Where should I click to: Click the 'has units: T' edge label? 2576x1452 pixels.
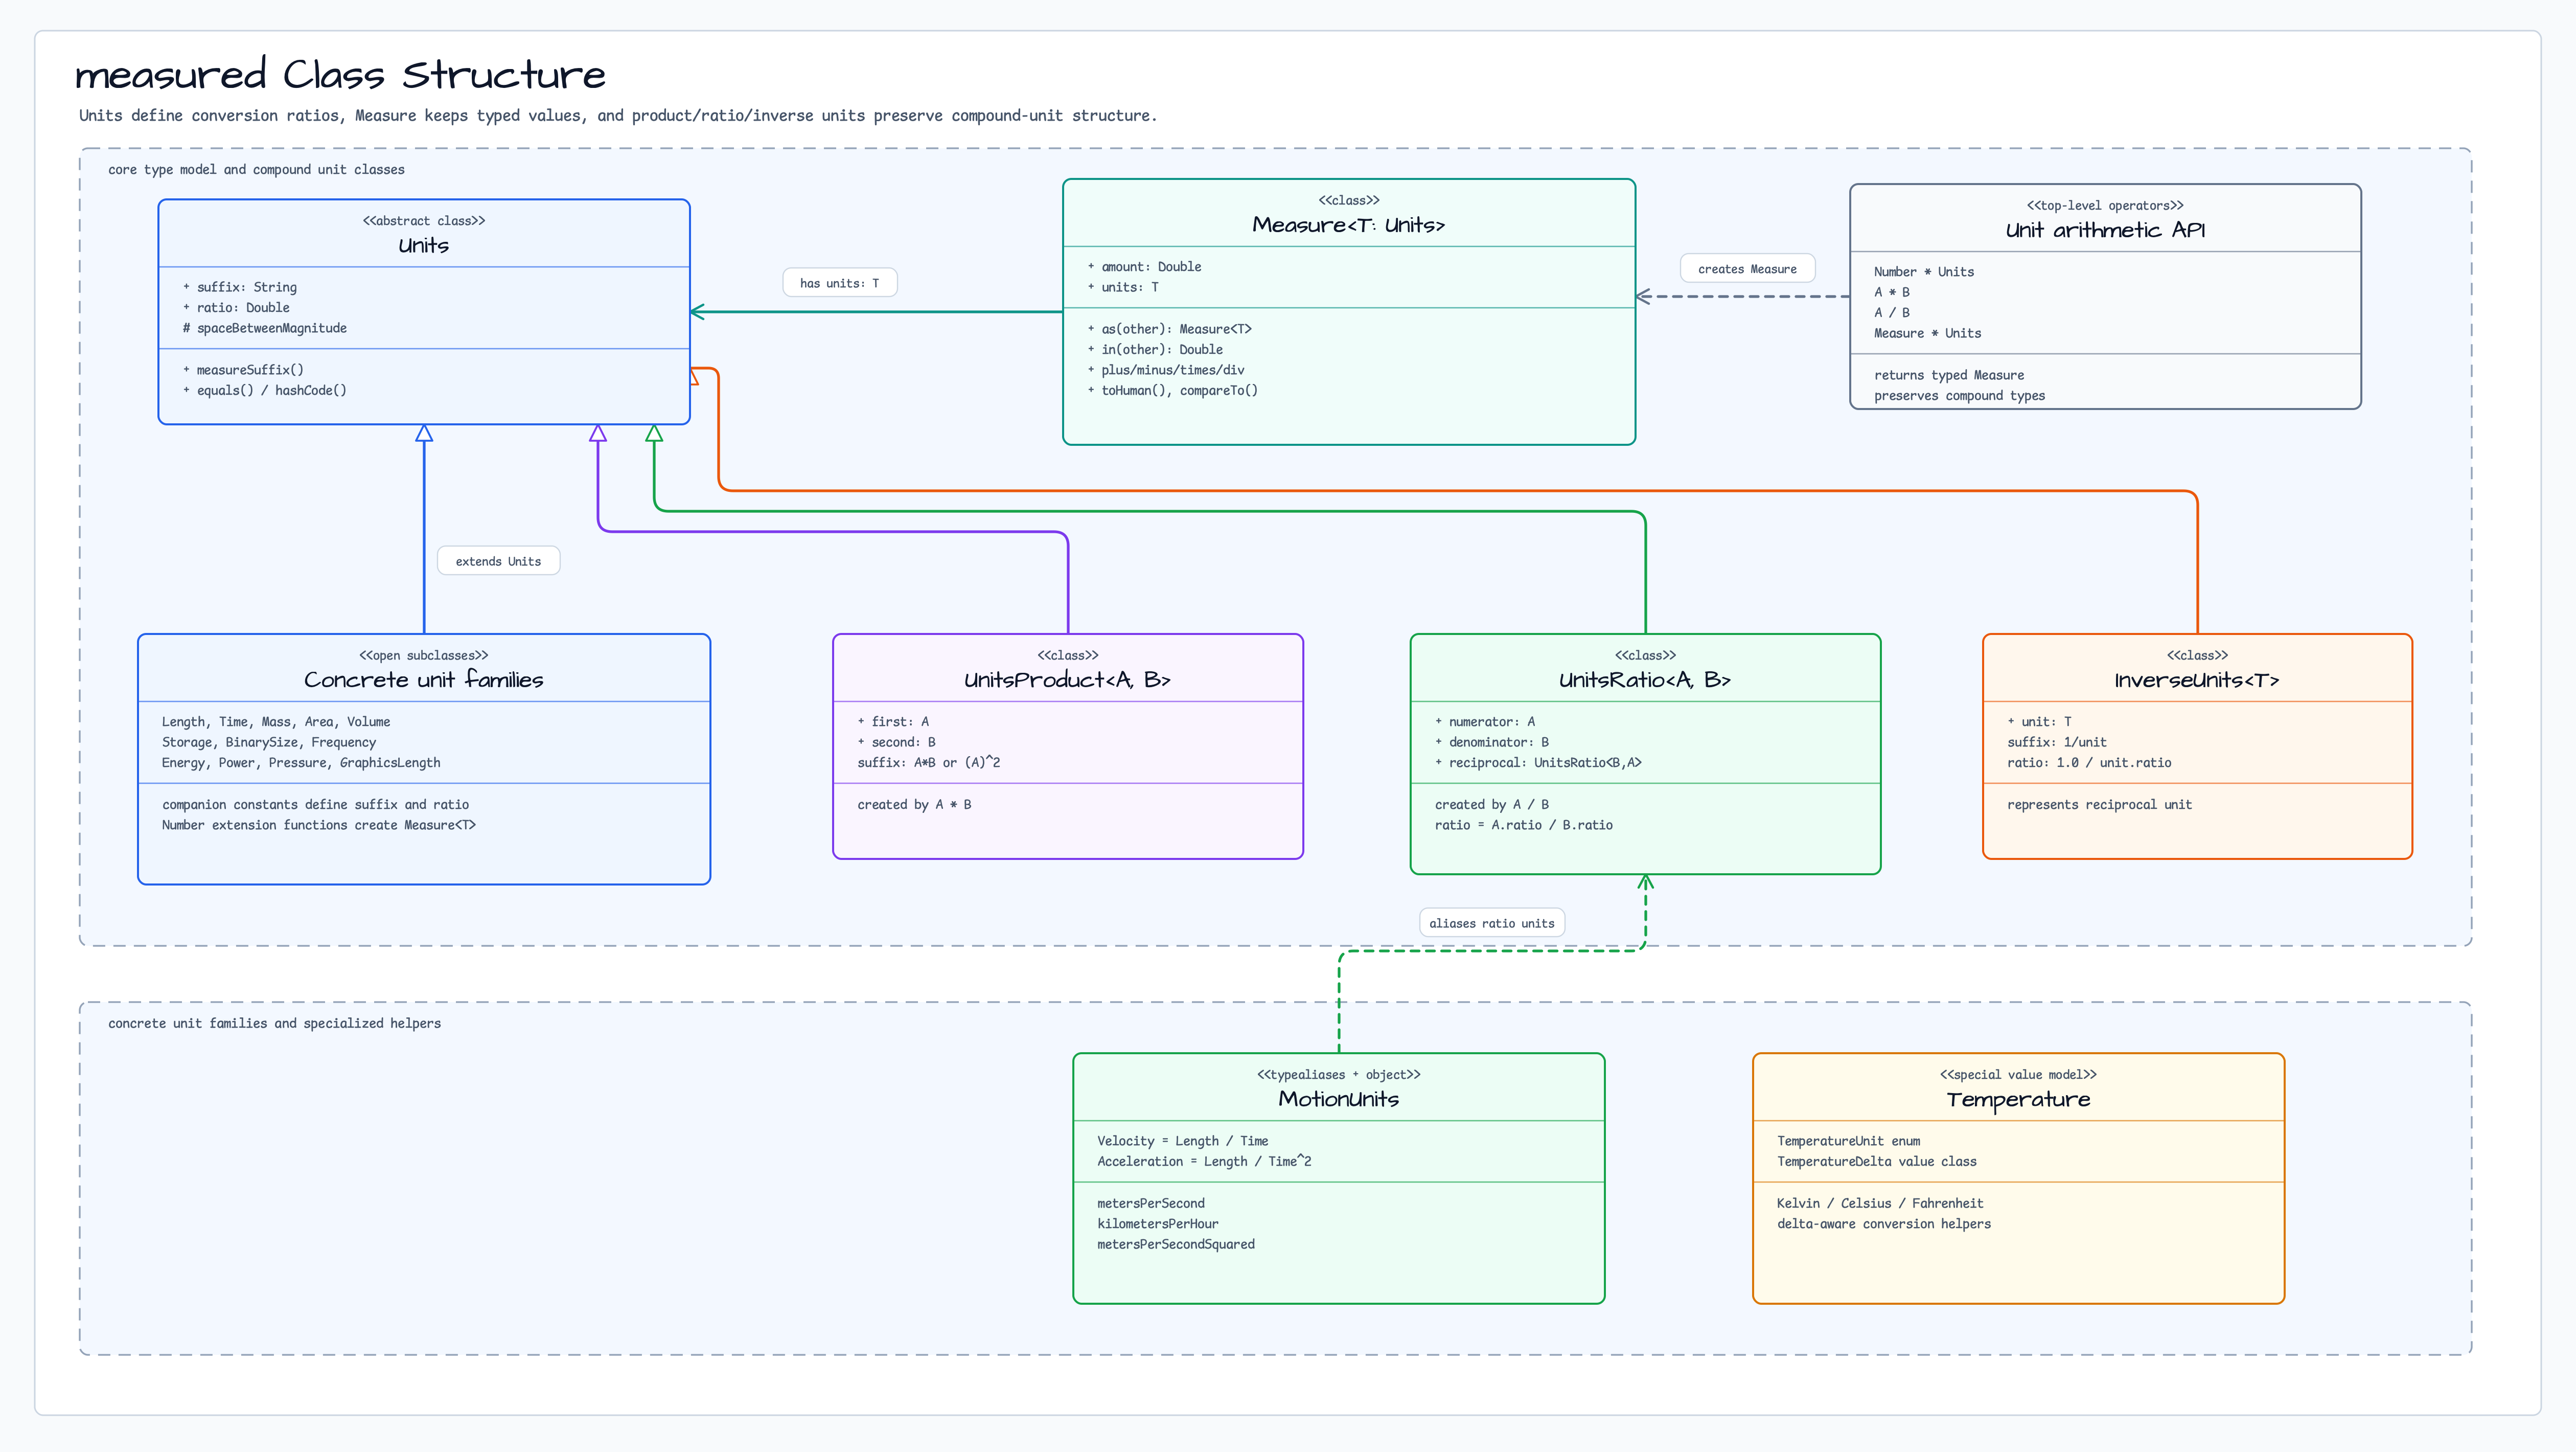[x=839, y=283]
